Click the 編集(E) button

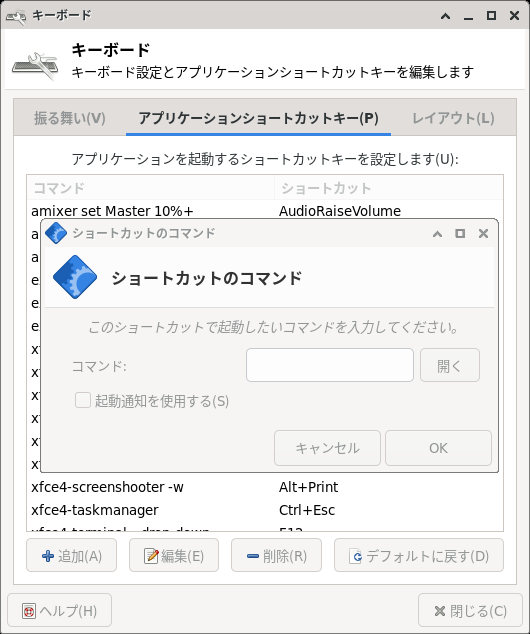174,555
